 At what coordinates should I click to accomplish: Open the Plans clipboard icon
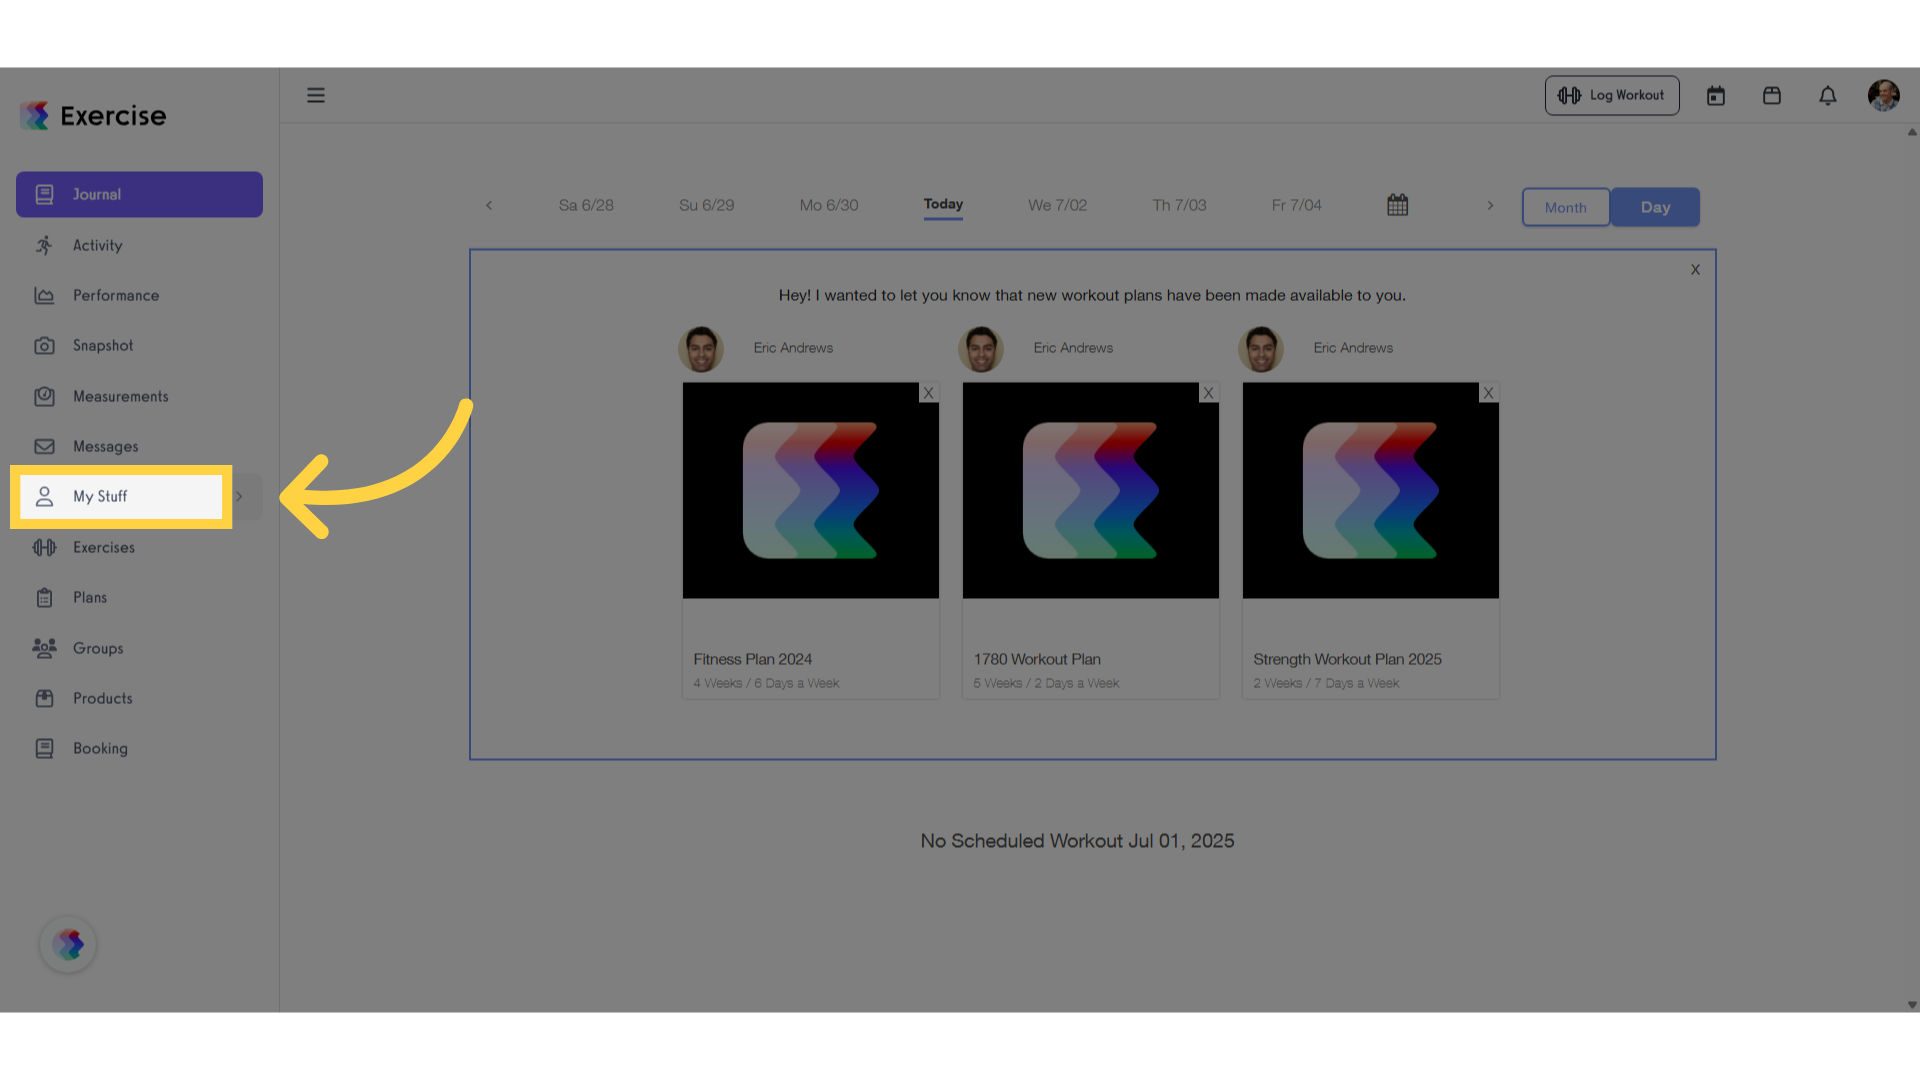point(44,597)
